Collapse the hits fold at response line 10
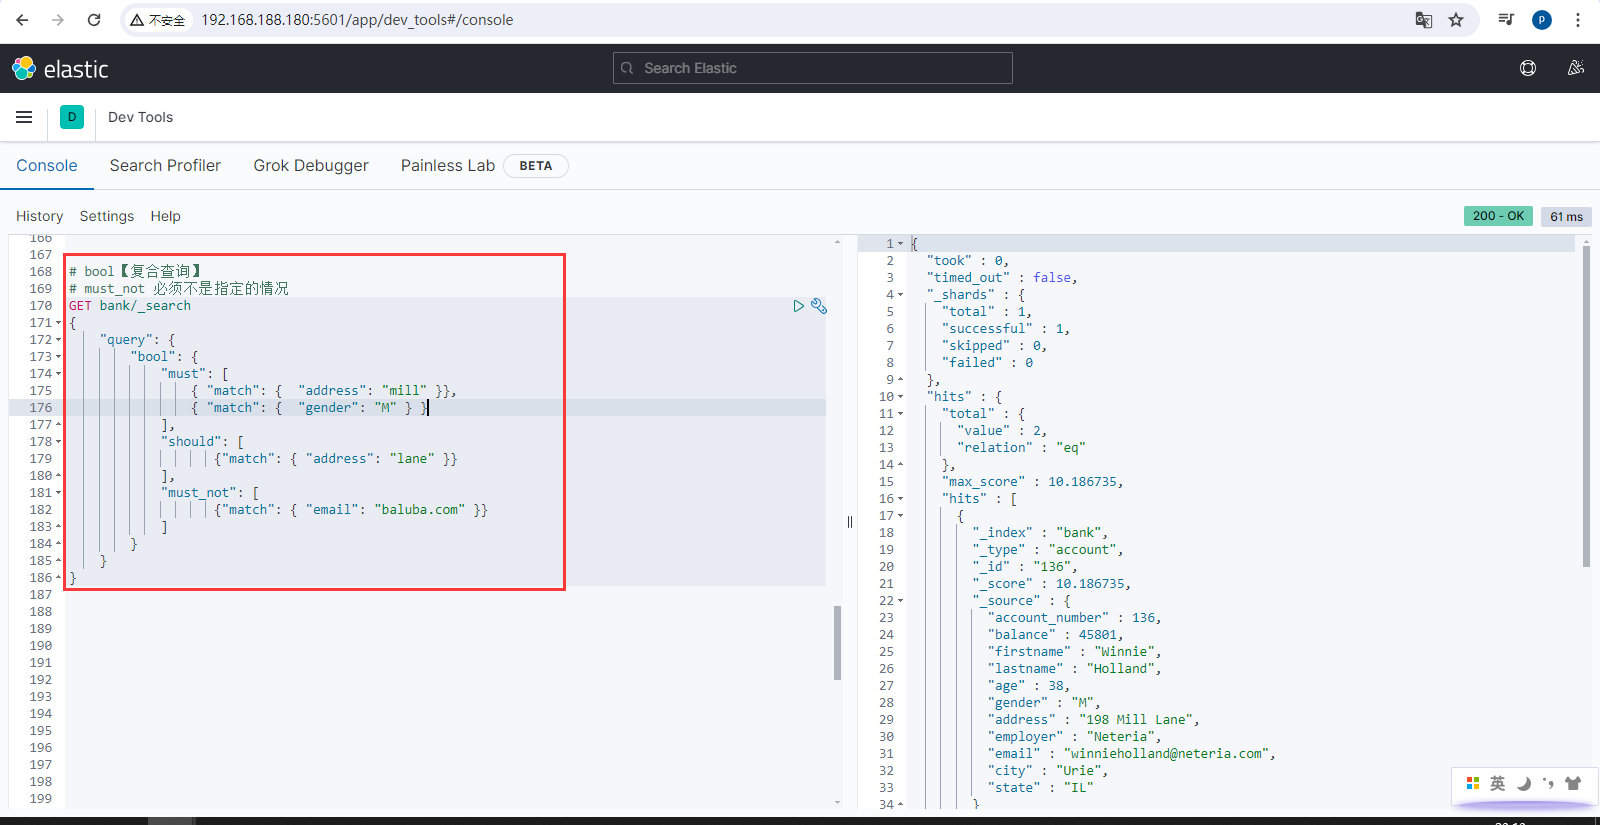1600x825 pixels. [900, 397]
